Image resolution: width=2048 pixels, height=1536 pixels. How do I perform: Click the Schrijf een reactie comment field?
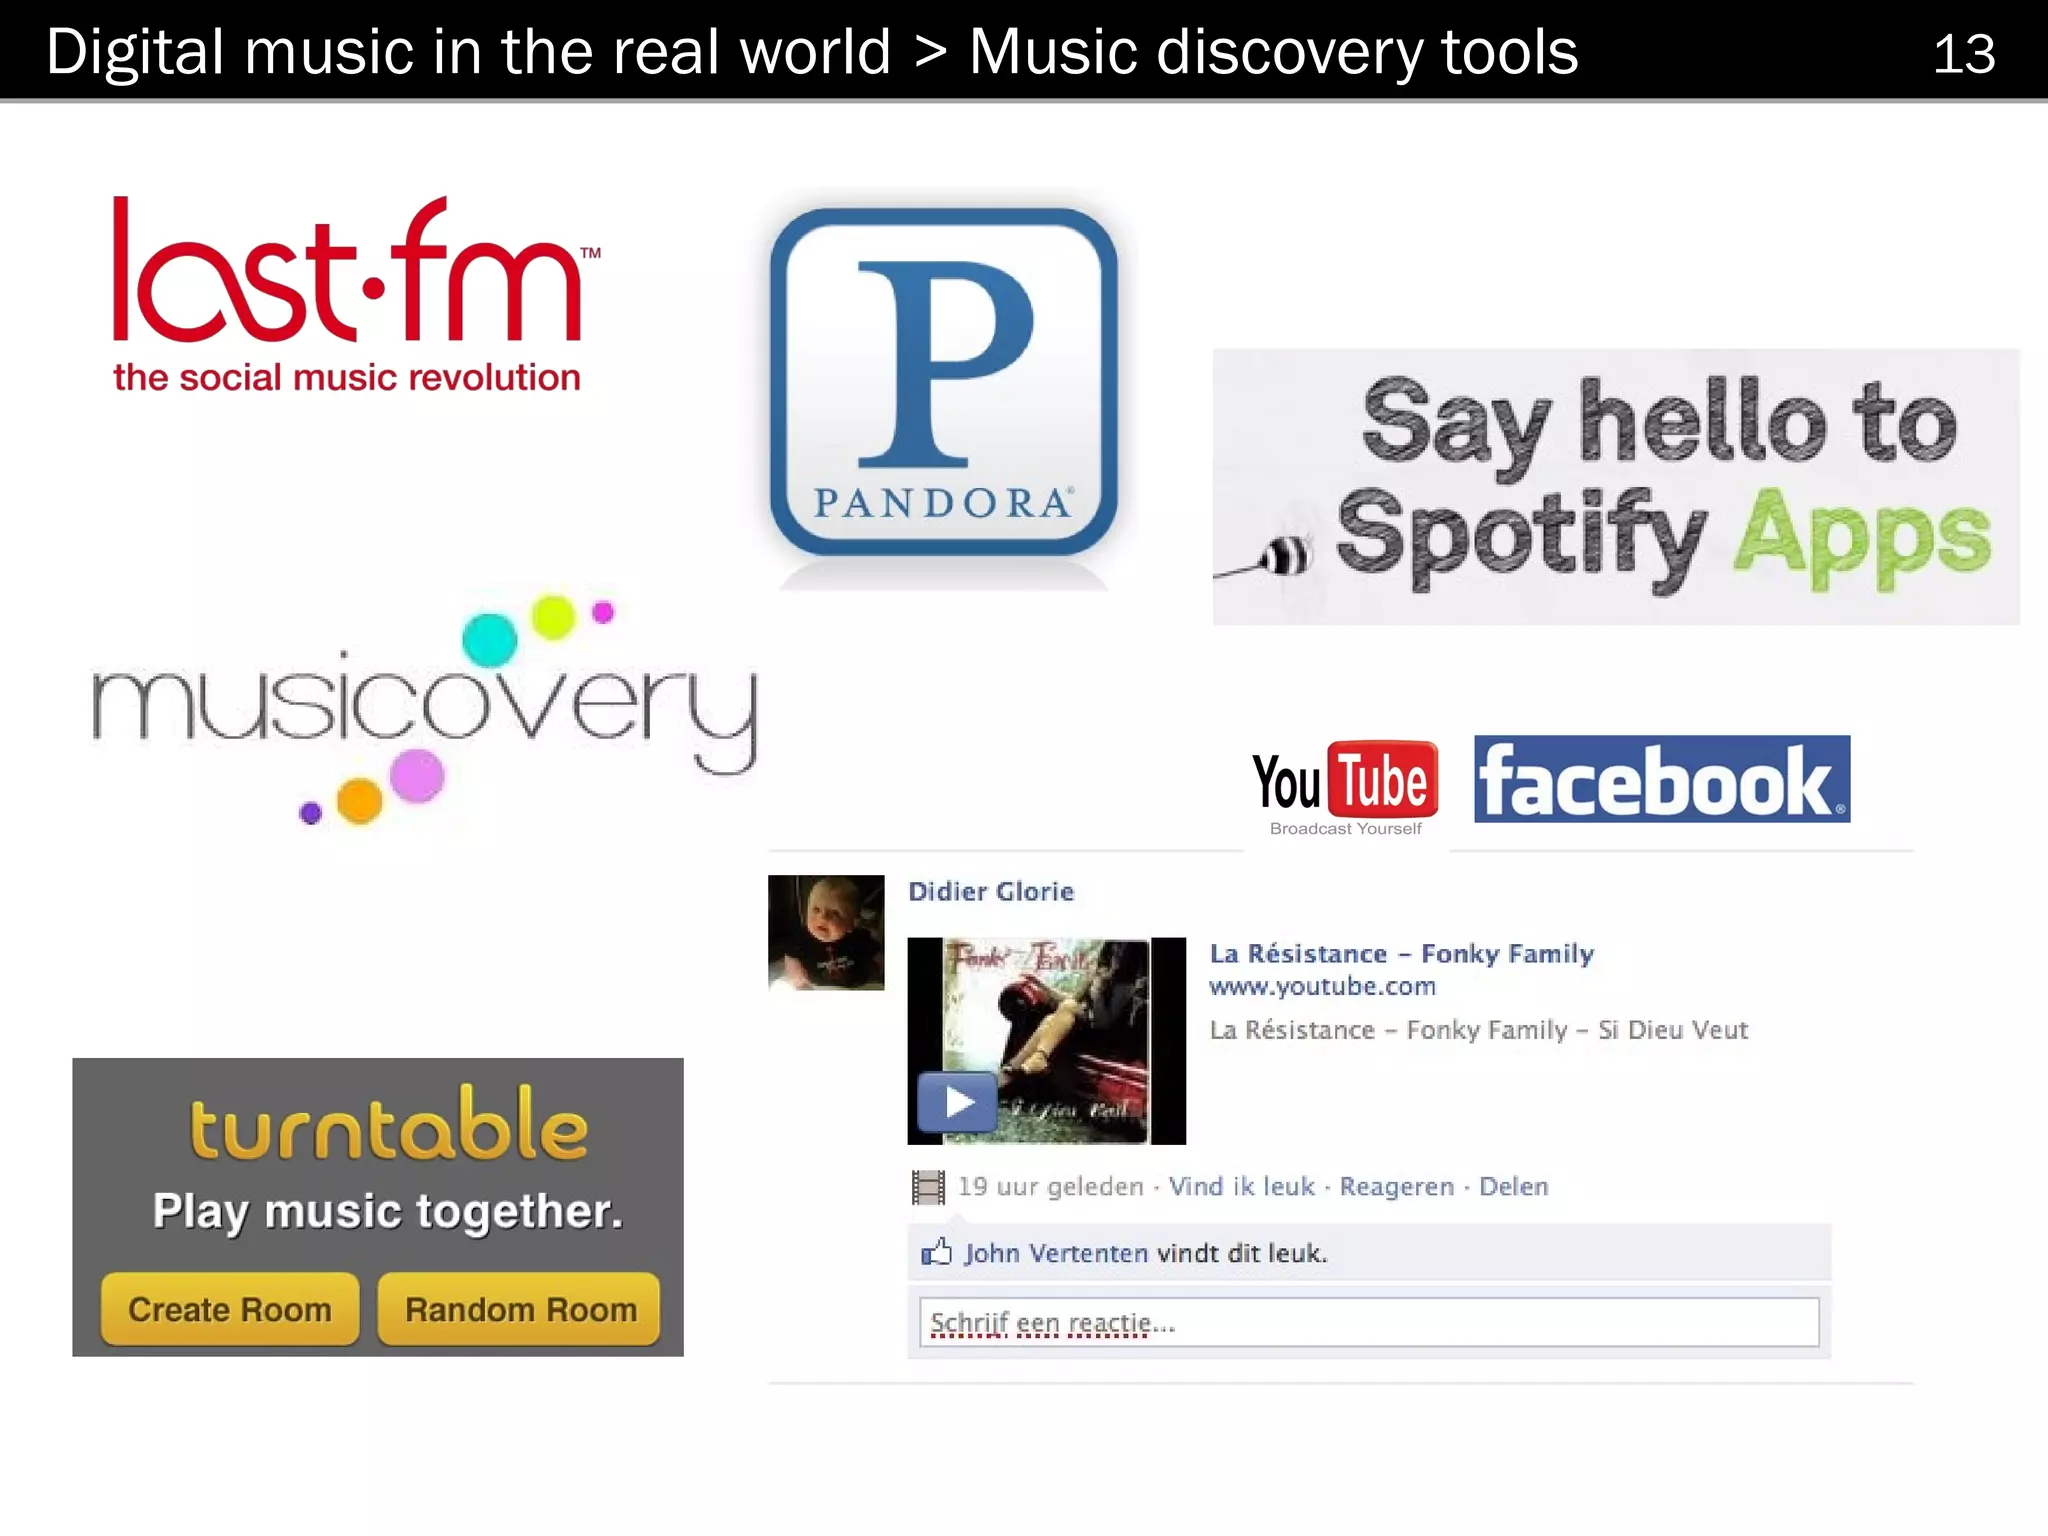pos(1369,1322)
